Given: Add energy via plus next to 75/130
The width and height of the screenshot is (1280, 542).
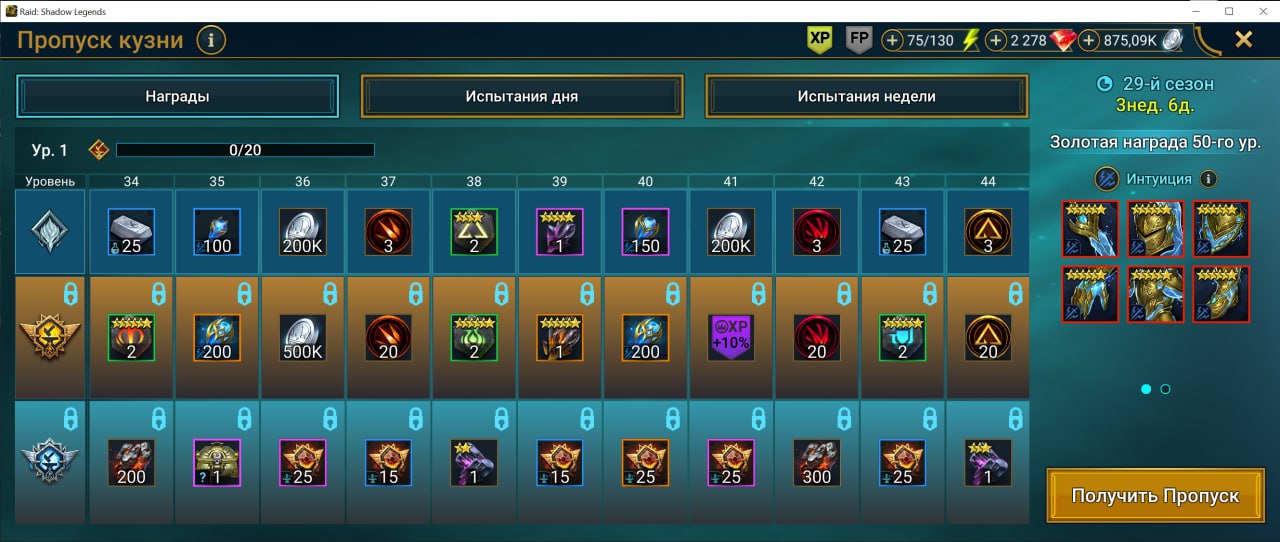Looking at the screenshot, I should [893, 41].
